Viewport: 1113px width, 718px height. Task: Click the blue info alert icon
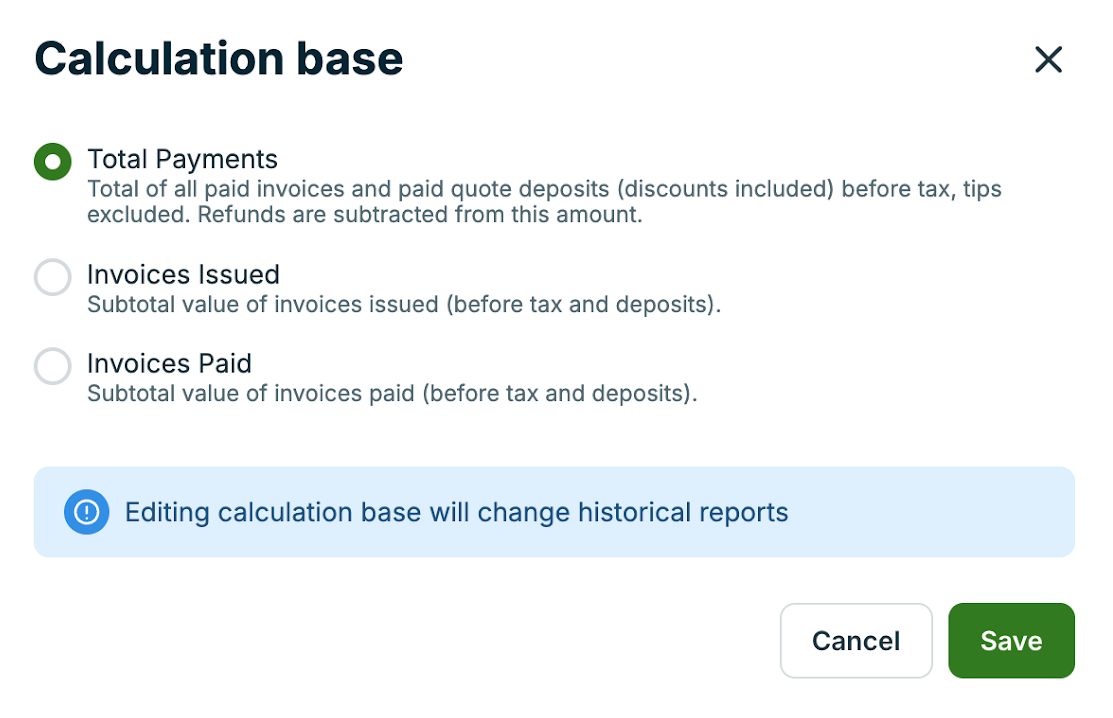pyautogui.click(x=87, y=512)
